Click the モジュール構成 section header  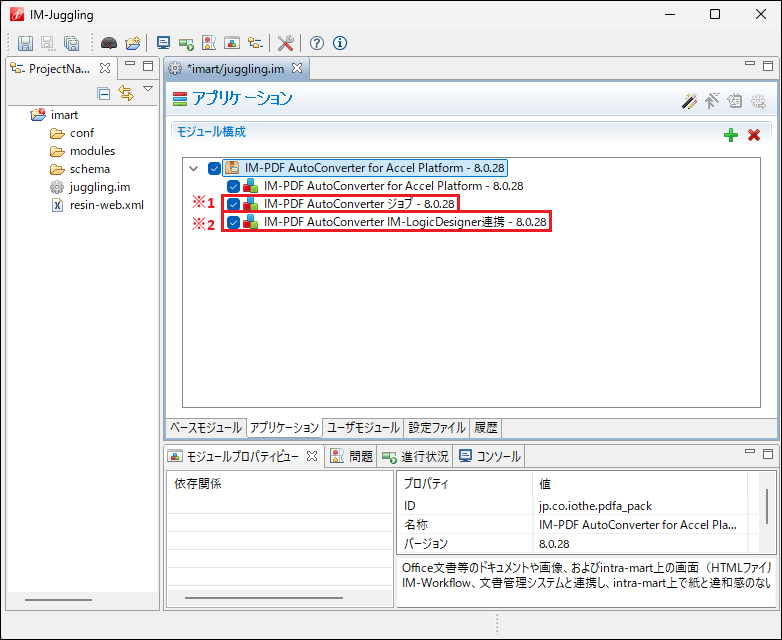[x=211, y=132]
